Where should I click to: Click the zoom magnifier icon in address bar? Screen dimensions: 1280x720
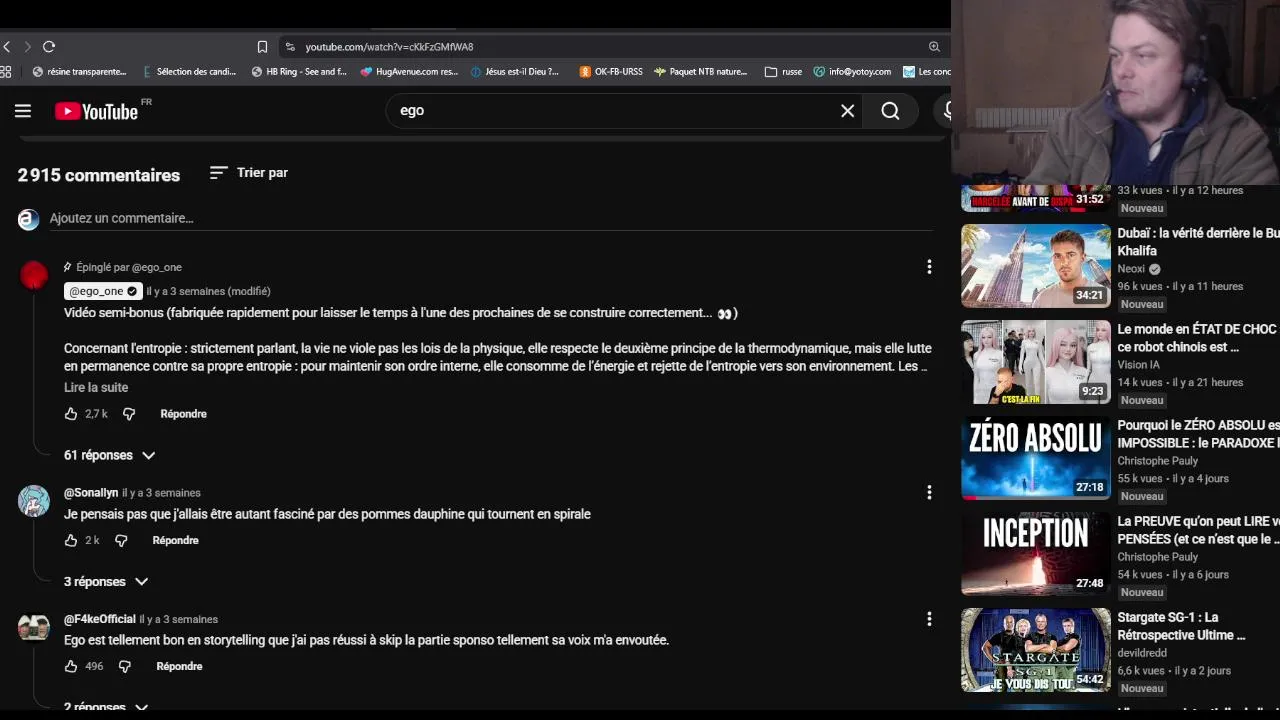pyautogui.click(x=934, y=47)
